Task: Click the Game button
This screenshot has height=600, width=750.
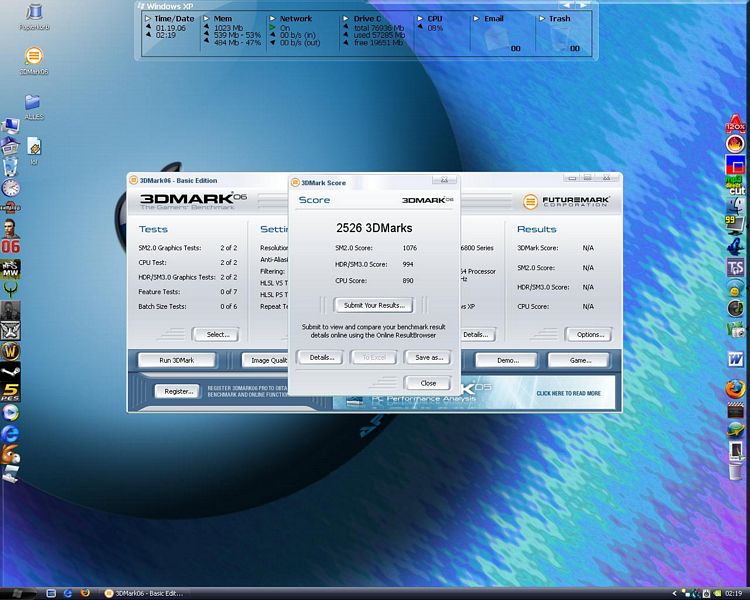Action: (579, 360)
